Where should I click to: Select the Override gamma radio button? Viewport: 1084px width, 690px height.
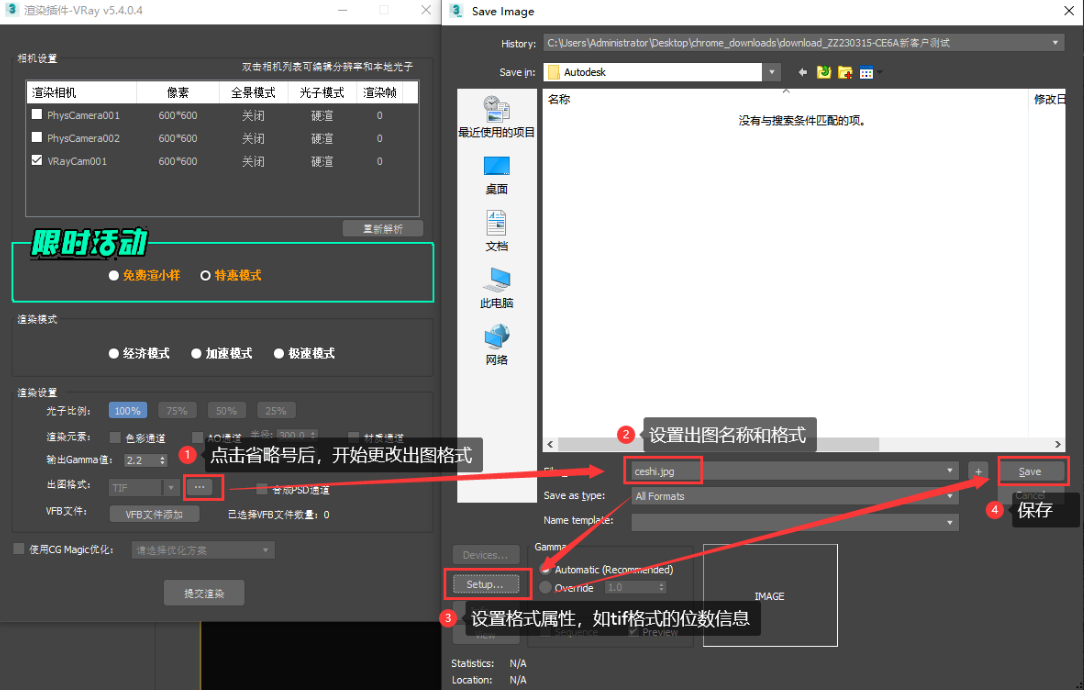pos(545,587)
